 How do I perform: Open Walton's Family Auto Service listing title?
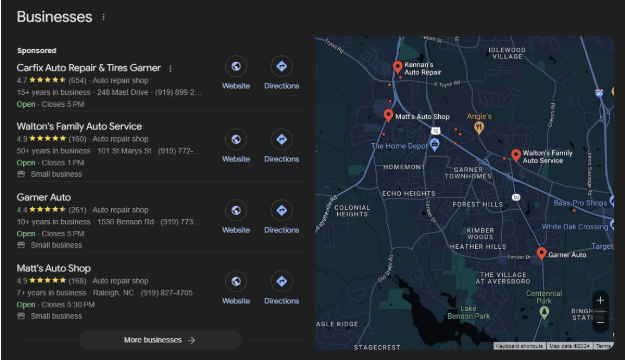pyautogui.click(x=79, y=126)
